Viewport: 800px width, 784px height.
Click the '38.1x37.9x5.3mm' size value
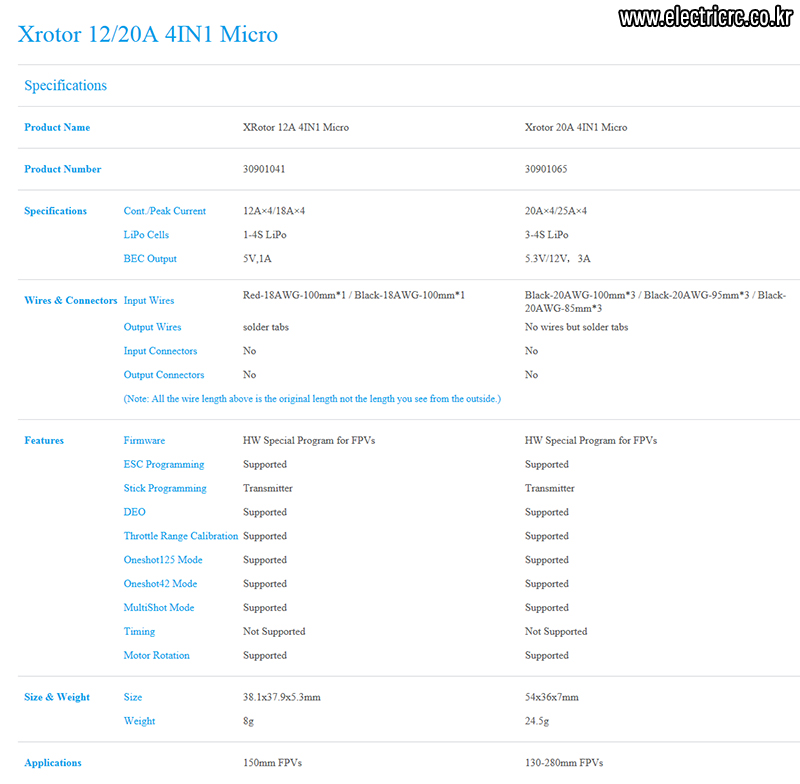click(x=282, y=697)
